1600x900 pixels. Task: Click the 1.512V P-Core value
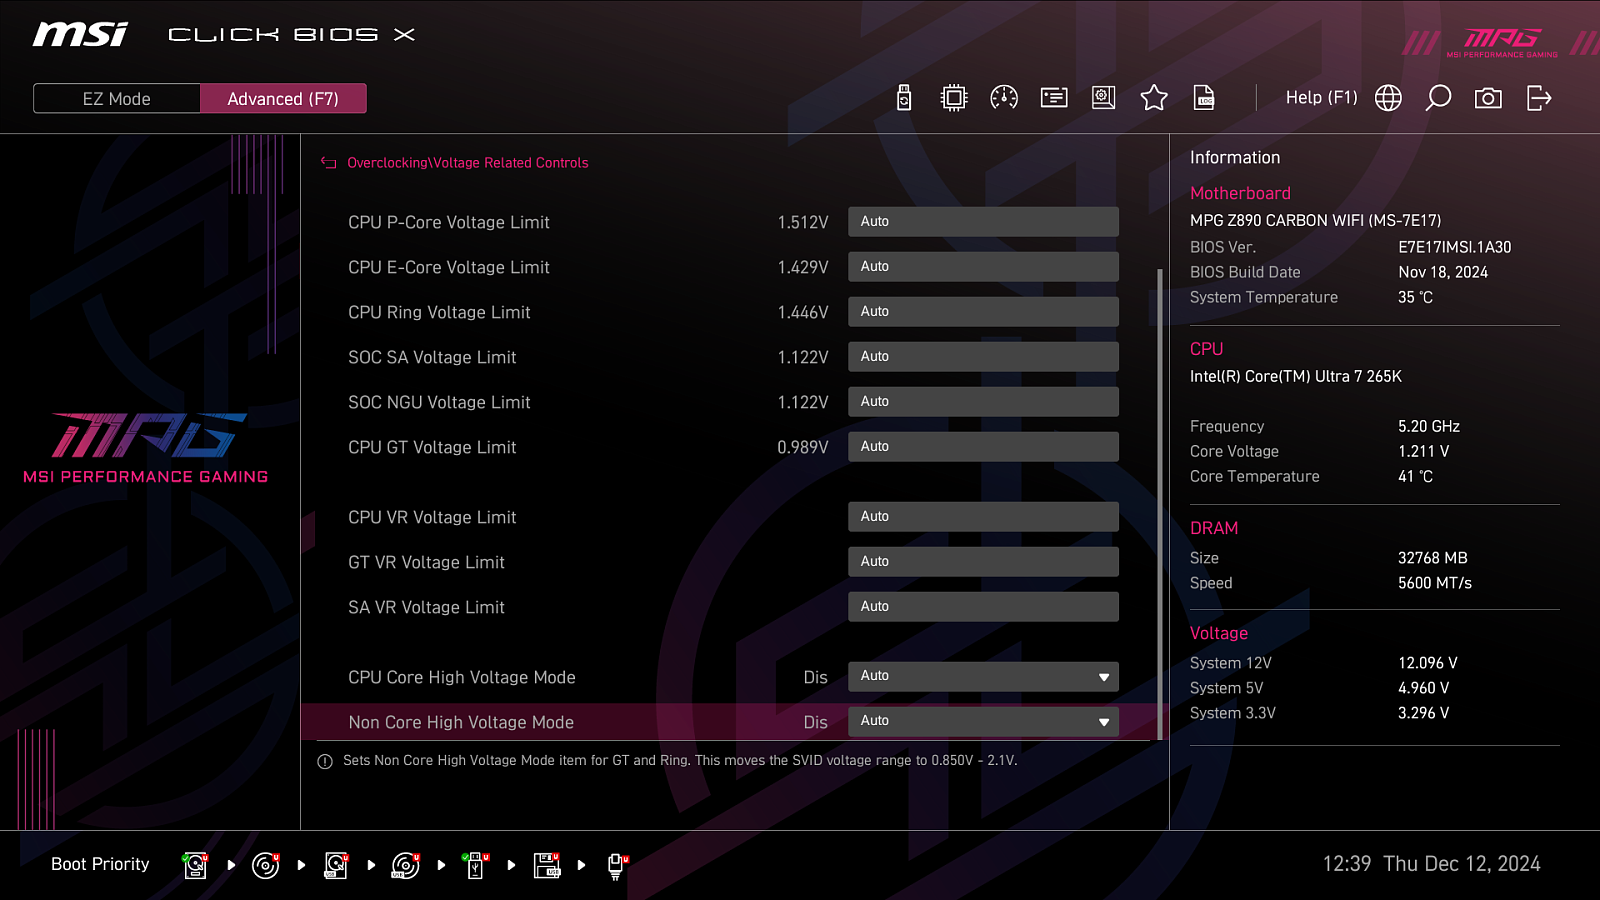tap(803, 222)
